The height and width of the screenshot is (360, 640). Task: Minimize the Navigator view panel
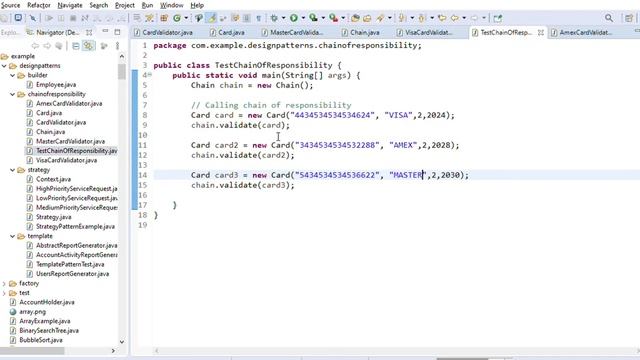tap(105, 31)
